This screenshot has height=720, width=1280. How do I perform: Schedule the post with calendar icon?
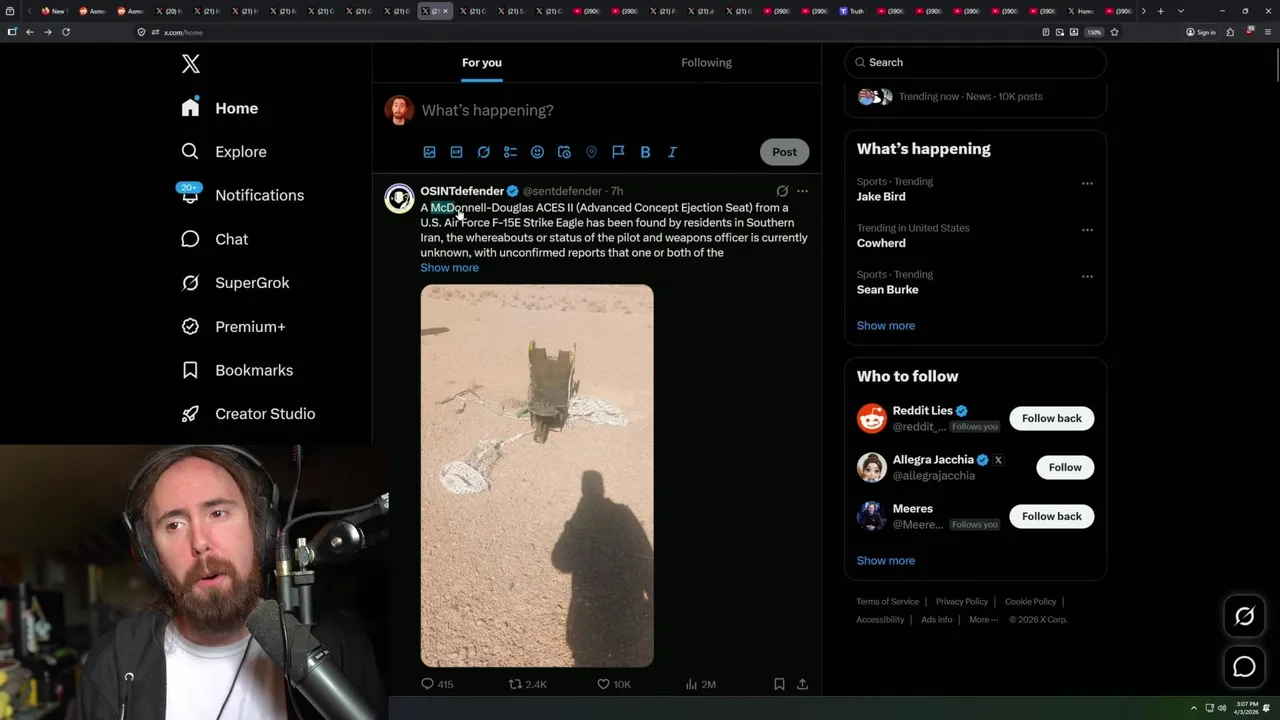click(564, 152)
